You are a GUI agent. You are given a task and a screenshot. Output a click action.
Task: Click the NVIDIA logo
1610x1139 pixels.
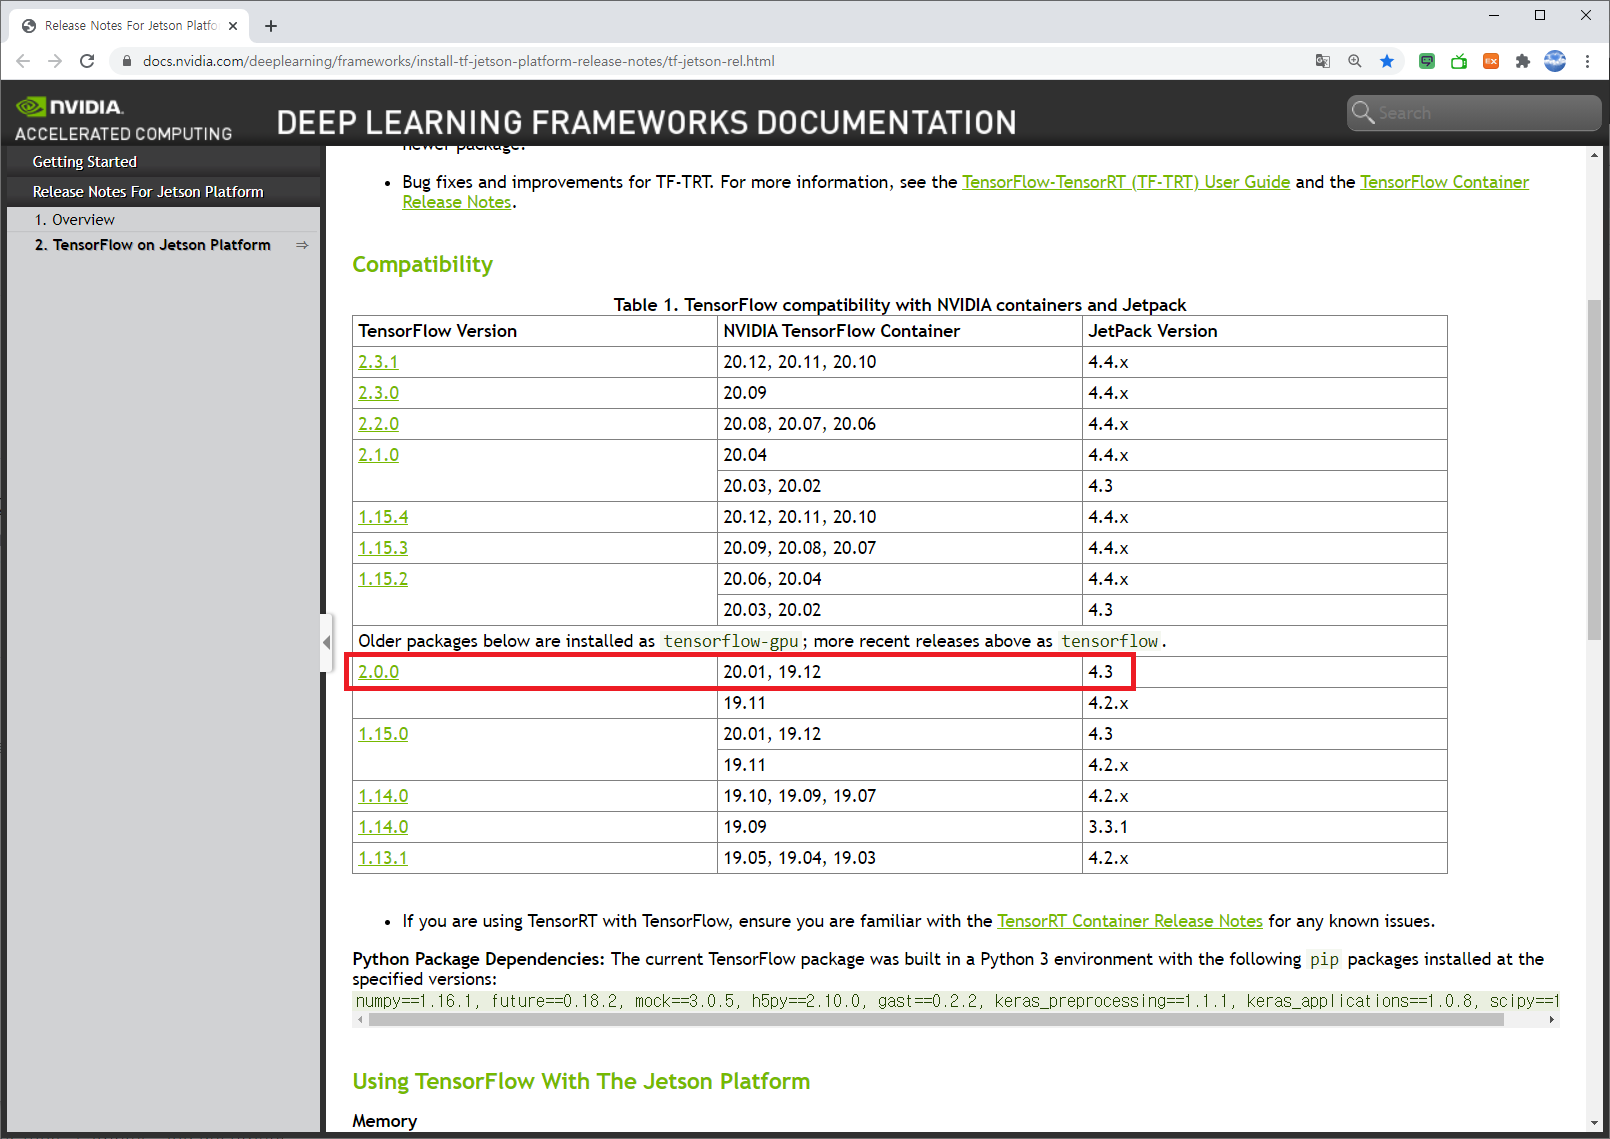[70, 106]
